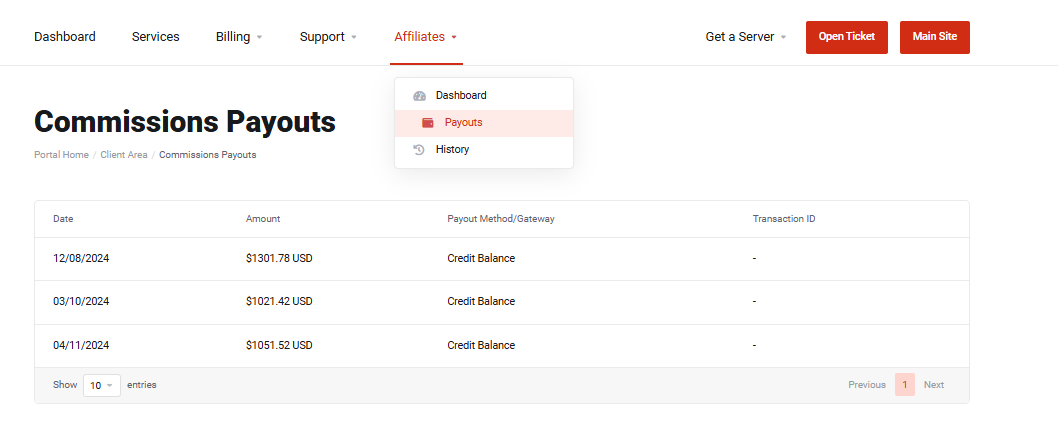Image resolution: width=1058 pixels, height=443 pixels.
Task: Click the History clock icon
Action: 419,150
